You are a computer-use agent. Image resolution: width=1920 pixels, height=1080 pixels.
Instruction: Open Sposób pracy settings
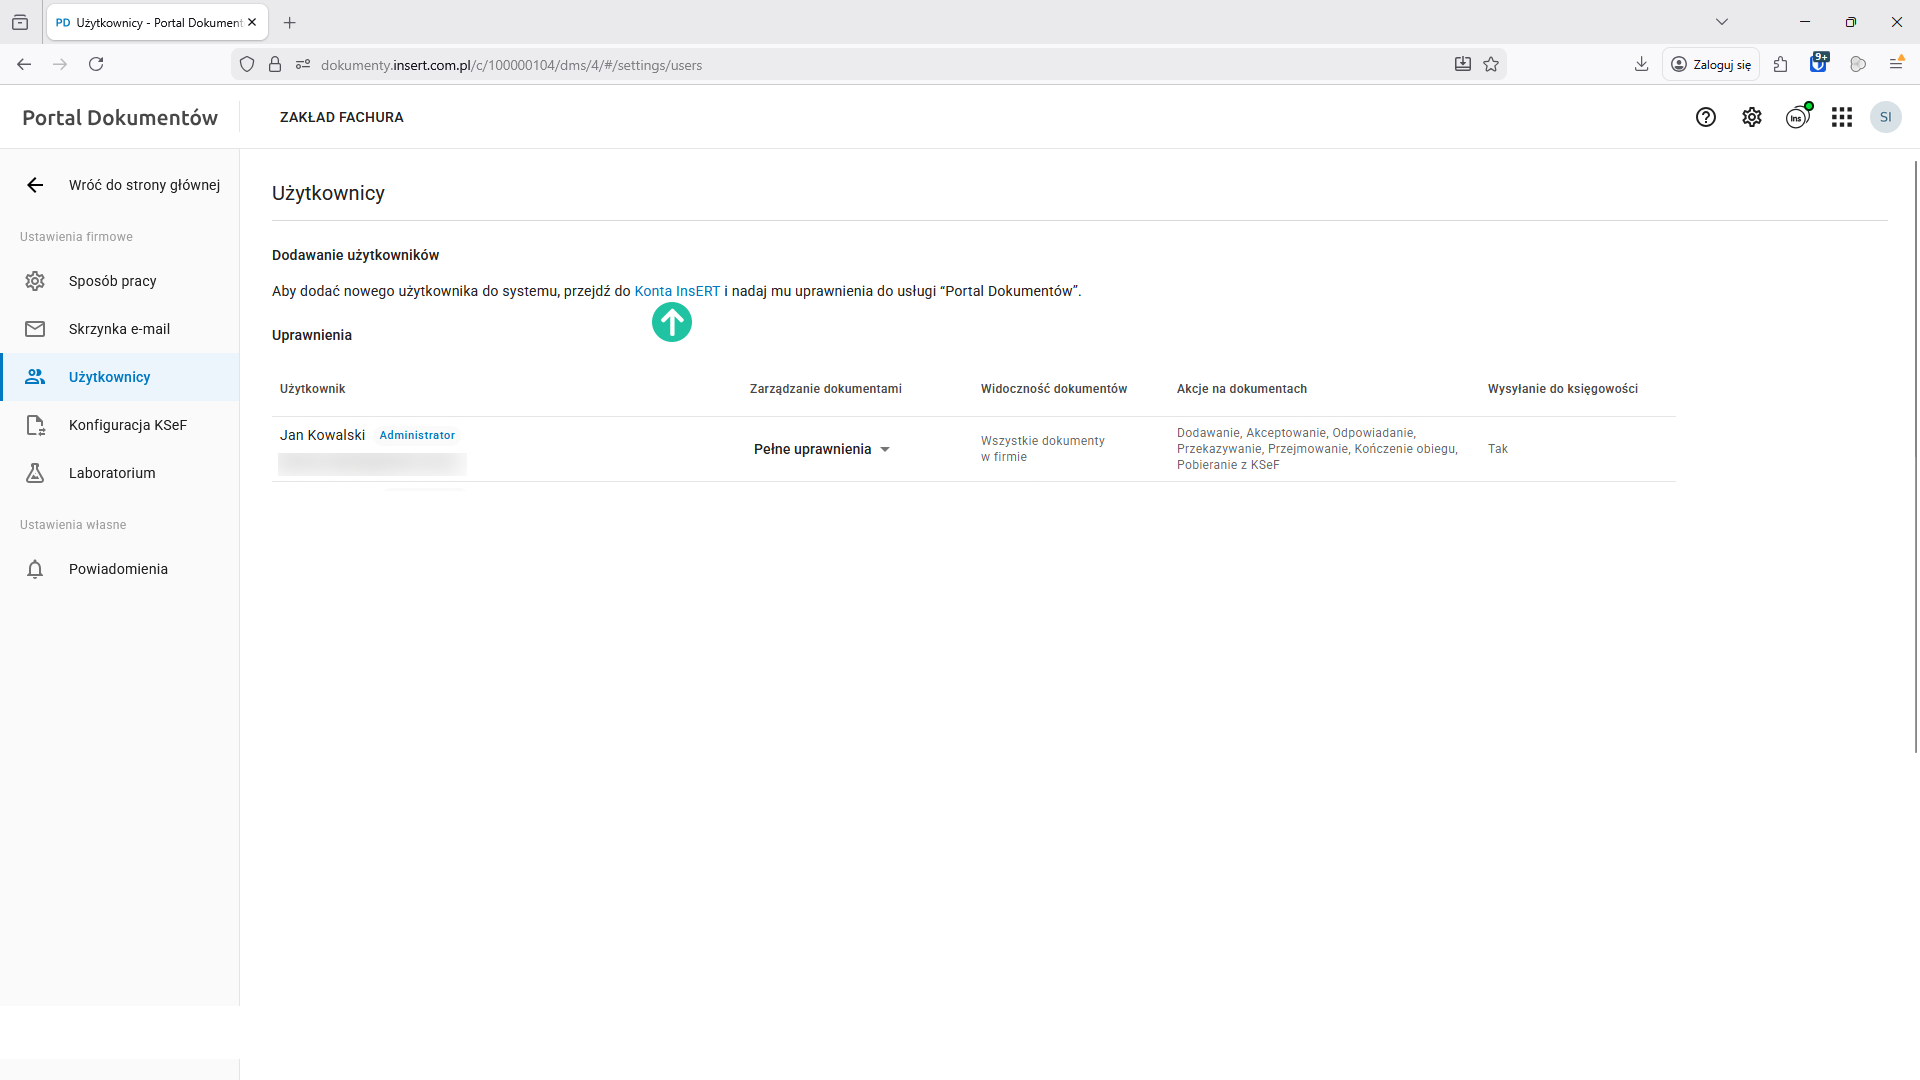click(112, 281)
